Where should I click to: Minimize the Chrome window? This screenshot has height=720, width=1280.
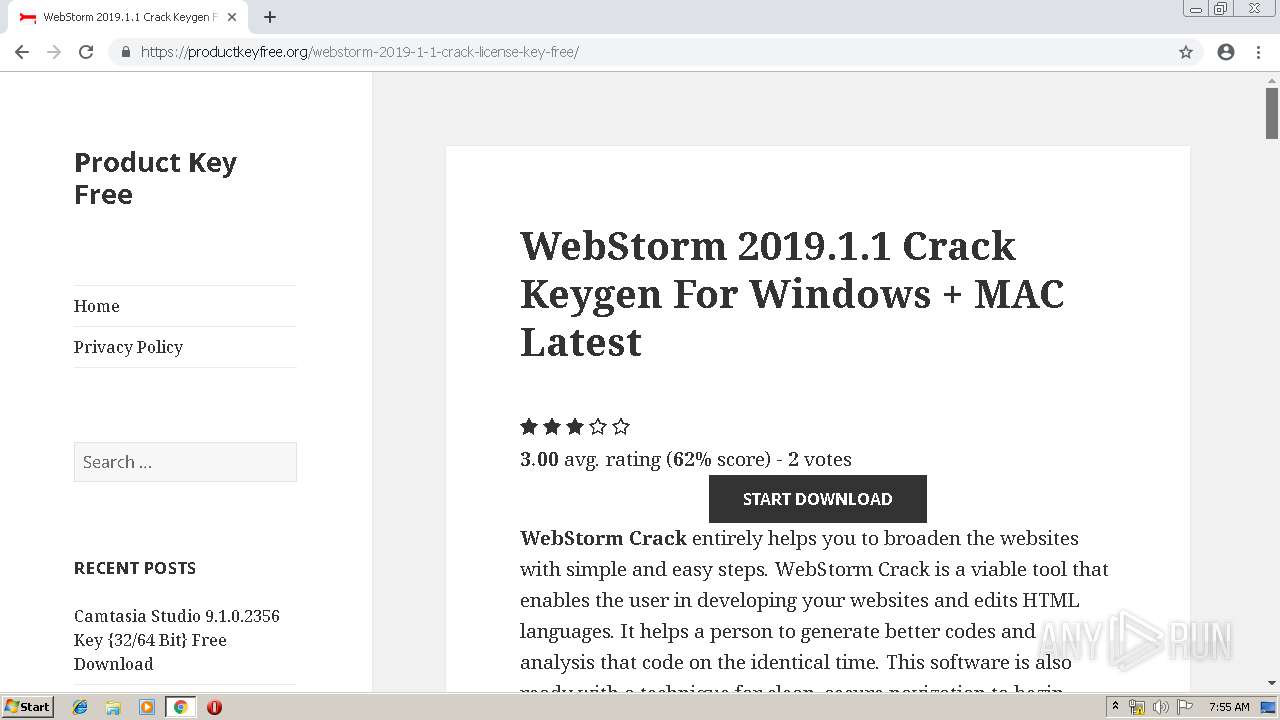(x=1195, y=9)
